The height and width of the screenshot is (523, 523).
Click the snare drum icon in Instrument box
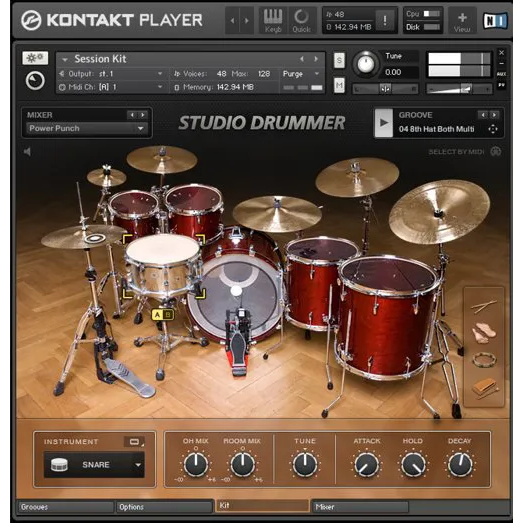click(59, 465)
